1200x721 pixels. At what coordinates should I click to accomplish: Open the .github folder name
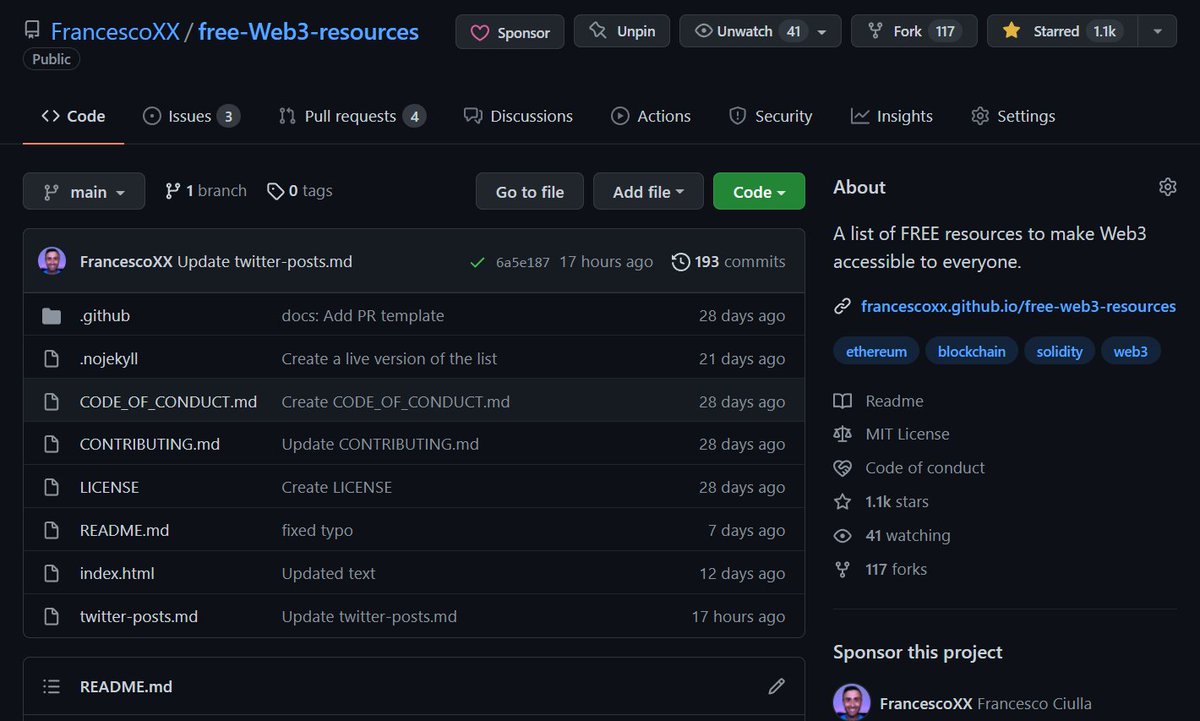(105, 316)
